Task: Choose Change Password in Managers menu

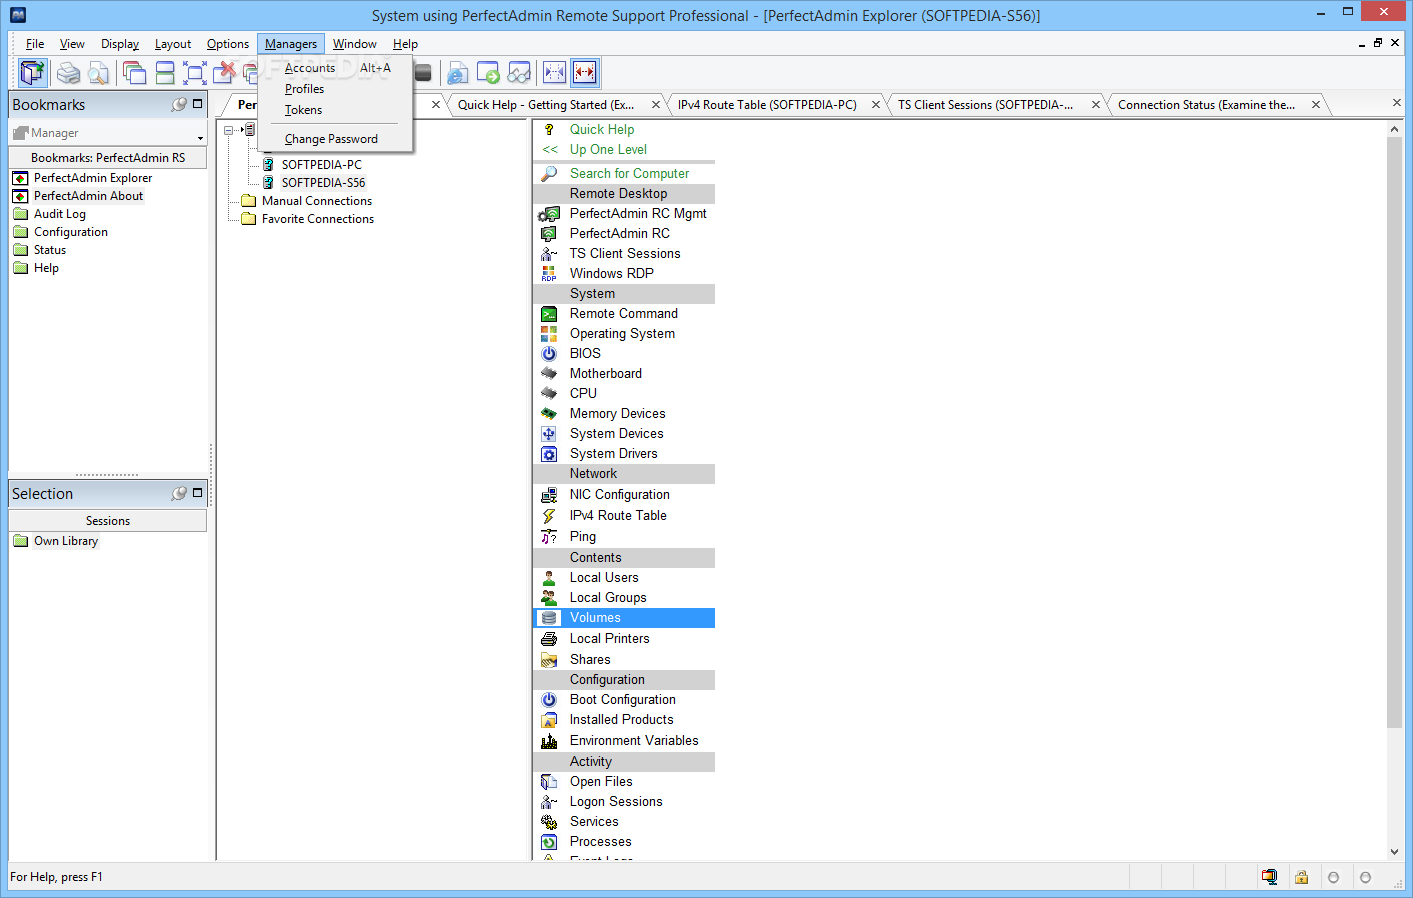Action: click(335, 139)
